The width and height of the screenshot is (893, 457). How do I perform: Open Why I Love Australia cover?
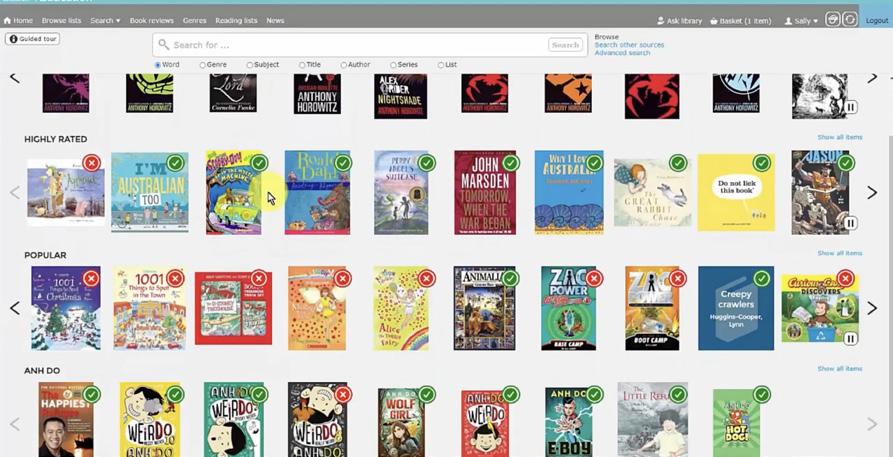[569, 193]
